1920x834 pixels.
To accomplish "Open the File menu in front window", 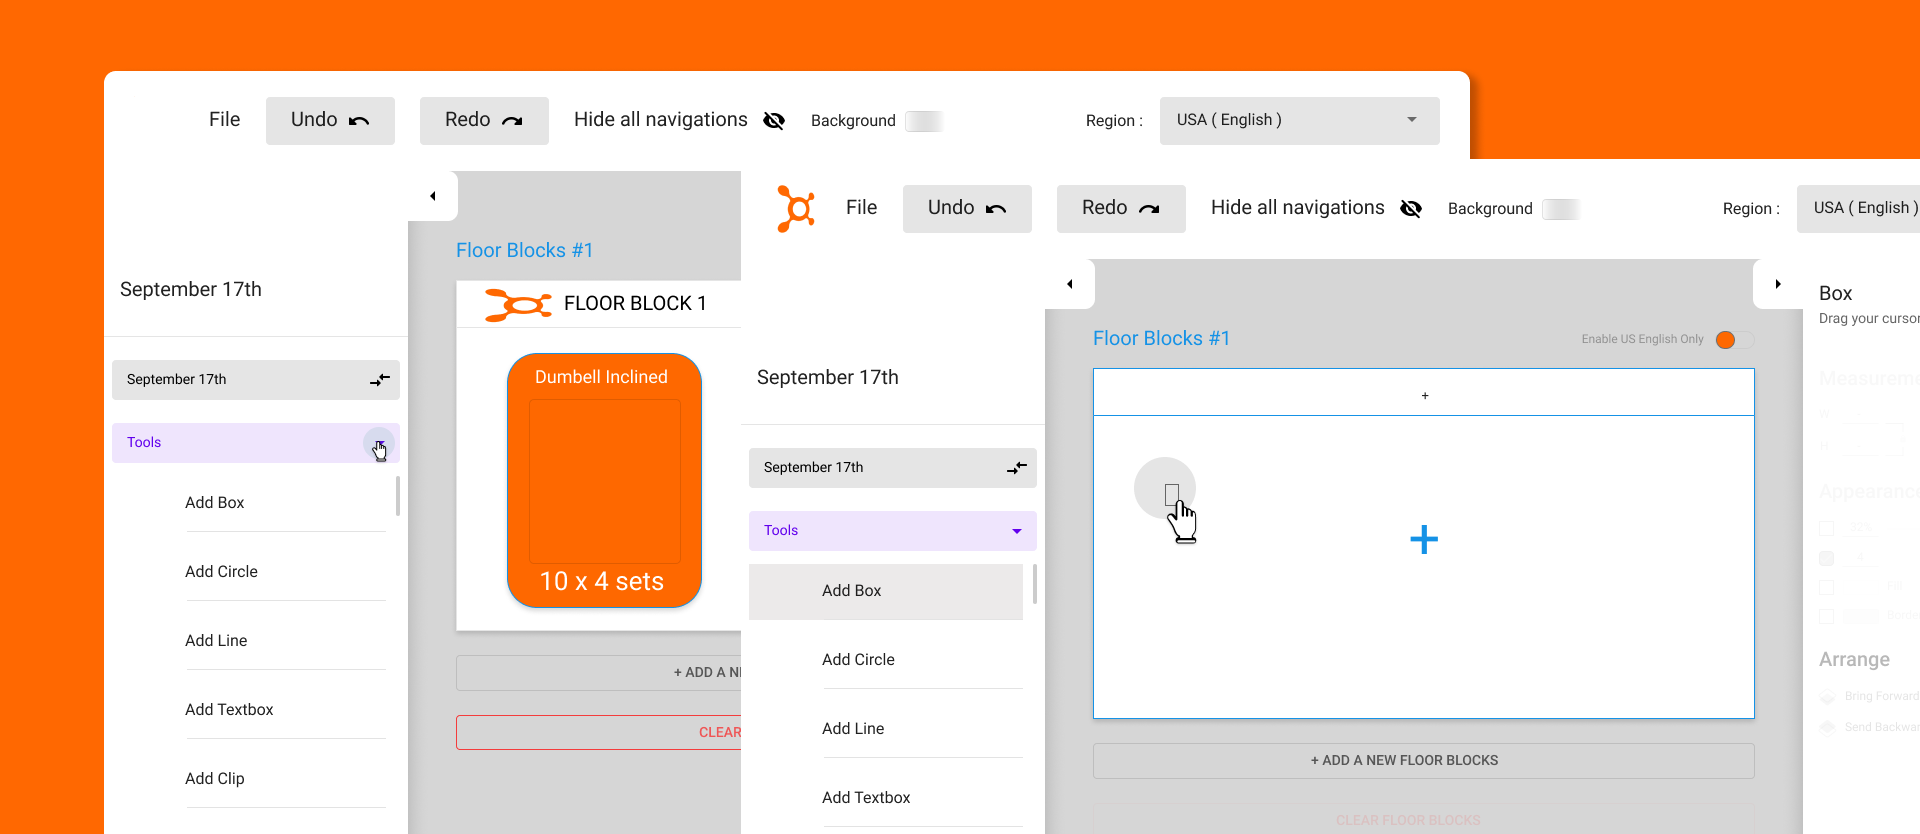I will pyautogui.click(x=861, y=208).
